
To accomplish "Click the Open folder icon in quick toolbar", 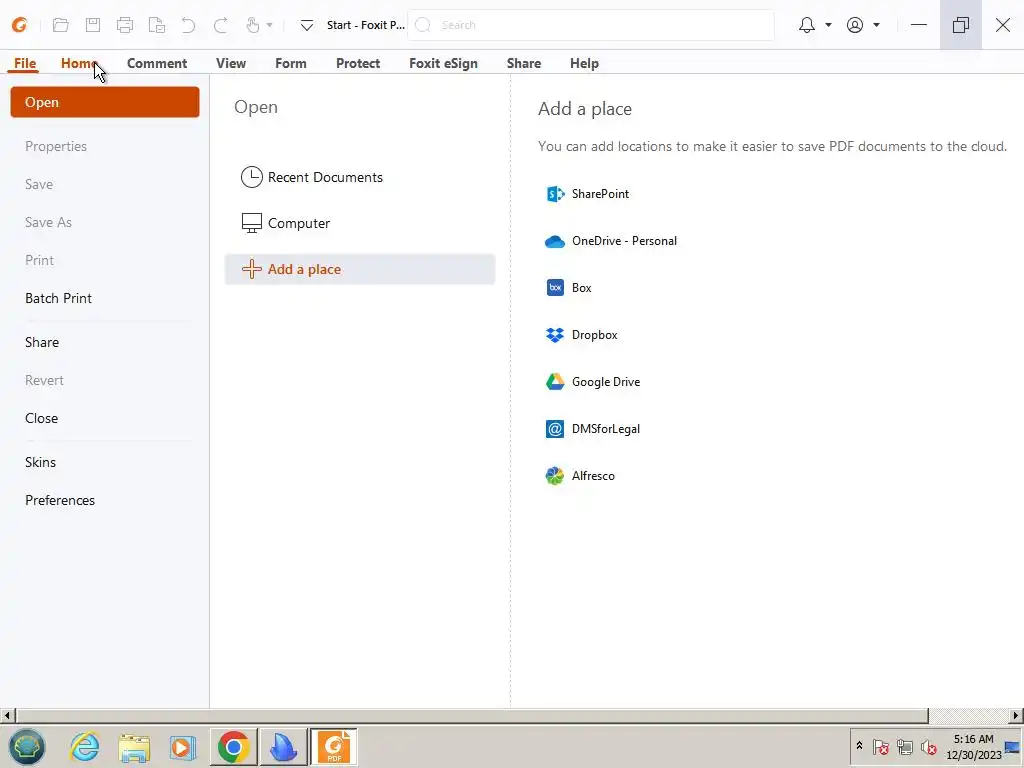I will pyautogui.click(x=61, y=25).
